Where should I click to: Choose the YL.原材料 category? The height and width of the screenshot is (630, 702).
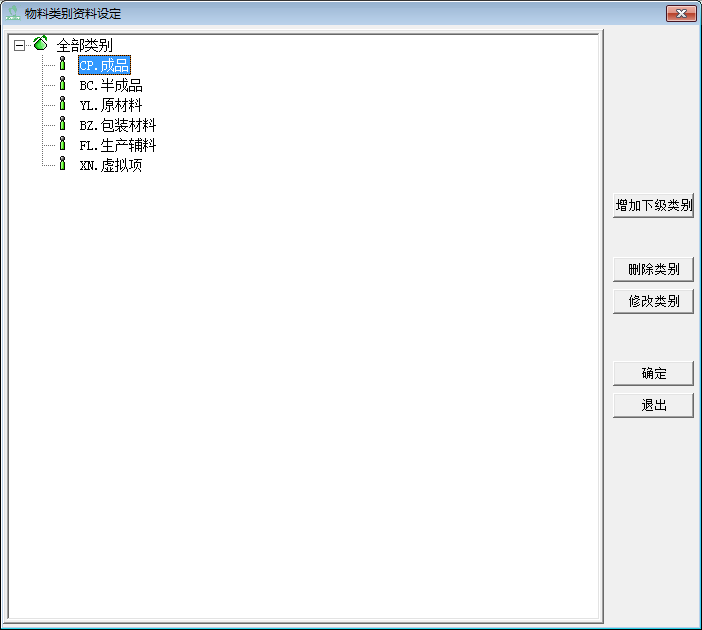110,105
